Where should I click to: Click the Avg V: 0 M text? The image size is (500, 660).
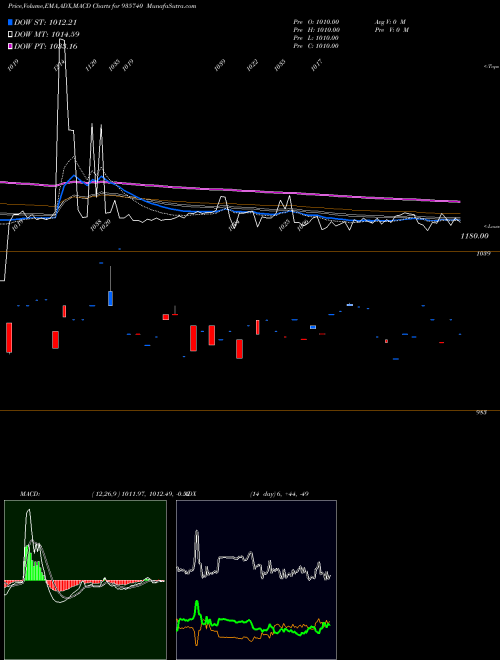[x=390, y=22]
